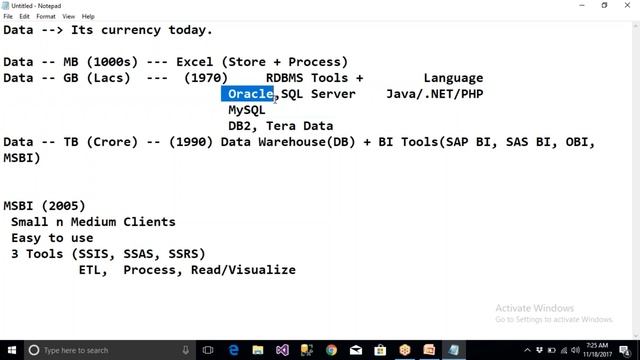
Task: Click the taskbar microphone icon
Action: pyautogui.click(x=186, y=350)
